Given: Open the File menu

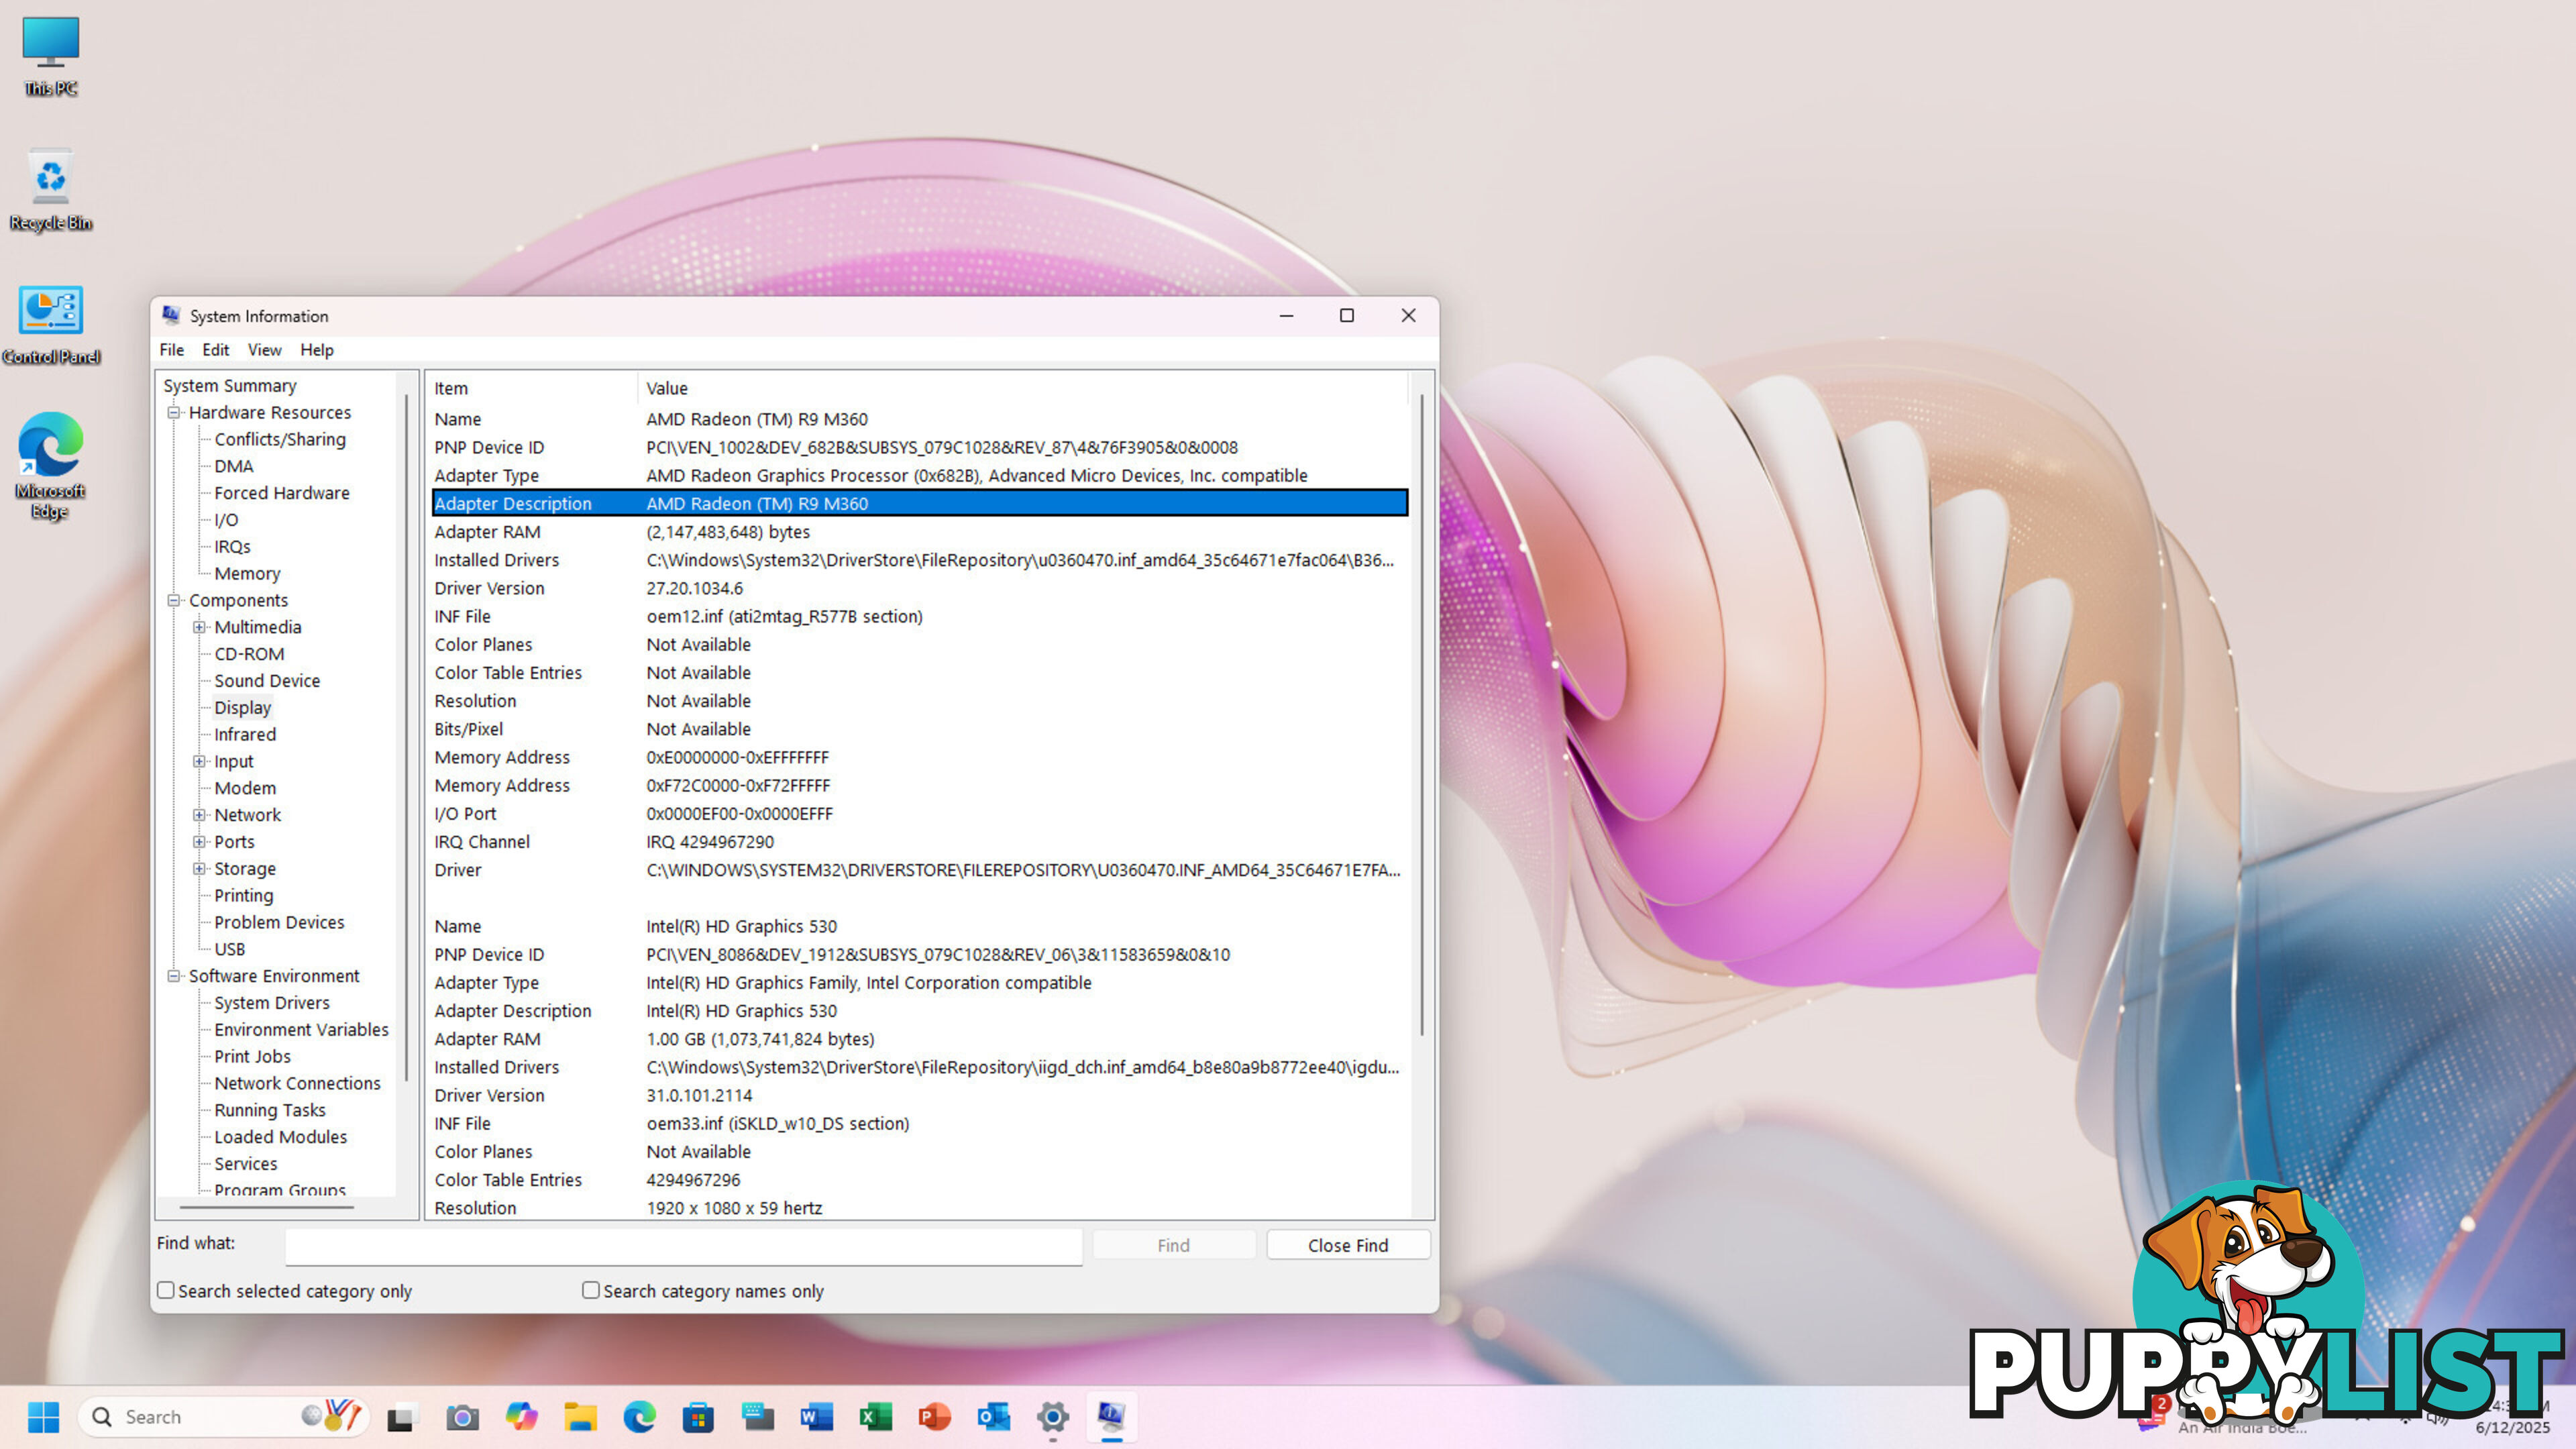Looking at the screenshot, I should point(171,350).
